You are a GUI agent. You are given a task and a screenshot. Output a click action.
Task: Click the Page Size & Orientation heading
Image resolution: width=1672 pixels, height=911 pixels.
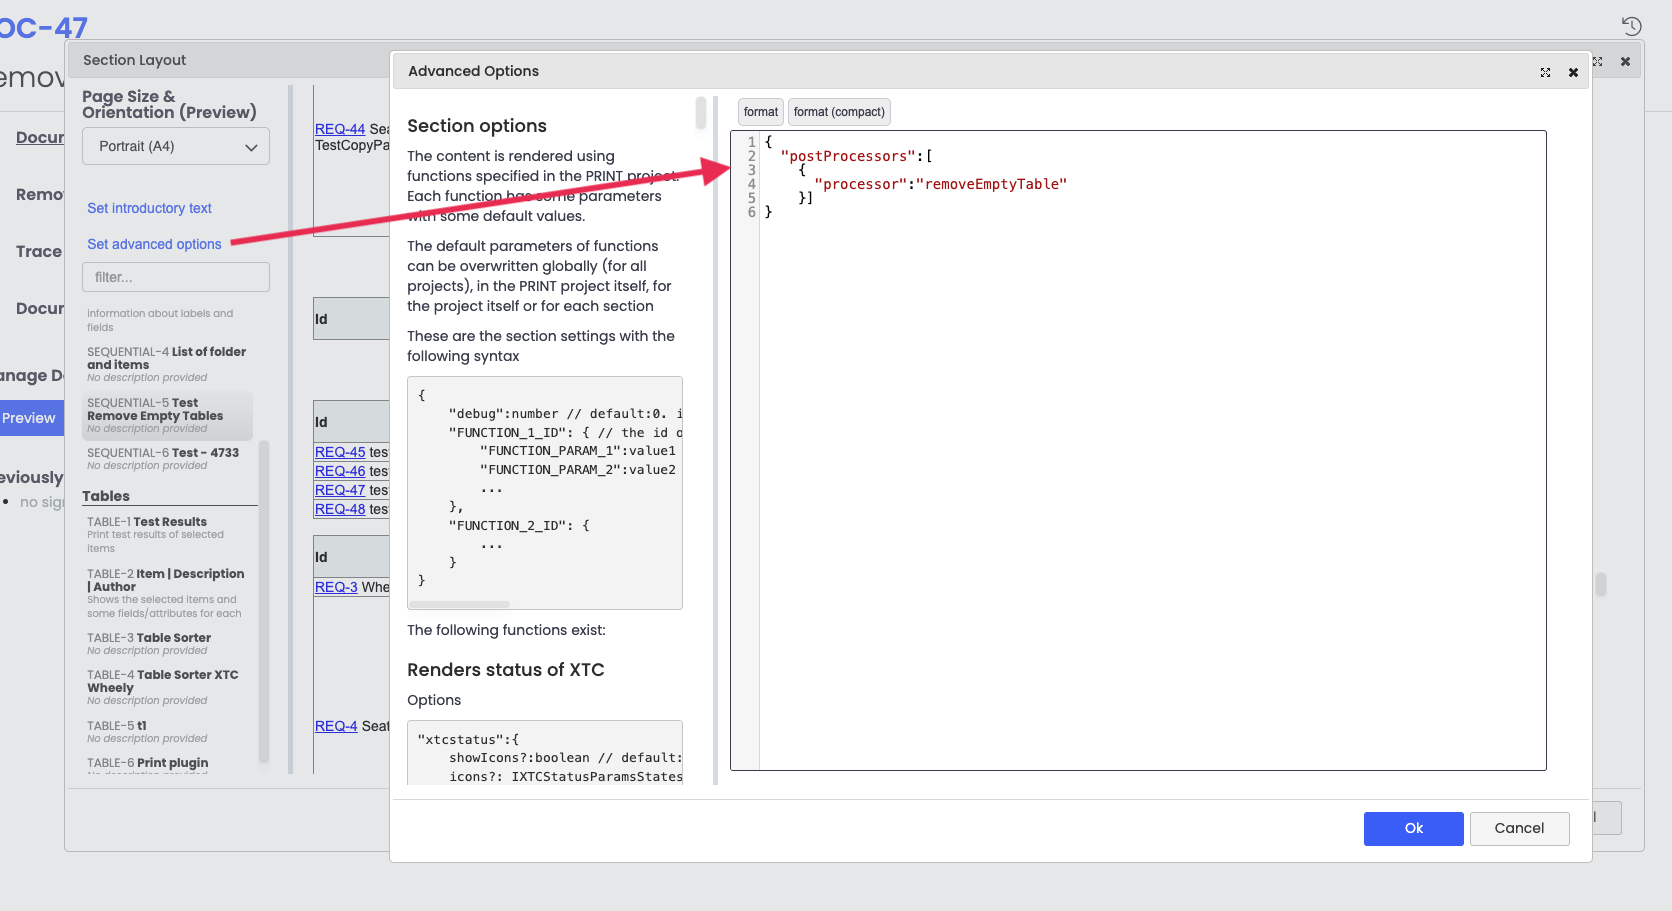click(169, 104)
